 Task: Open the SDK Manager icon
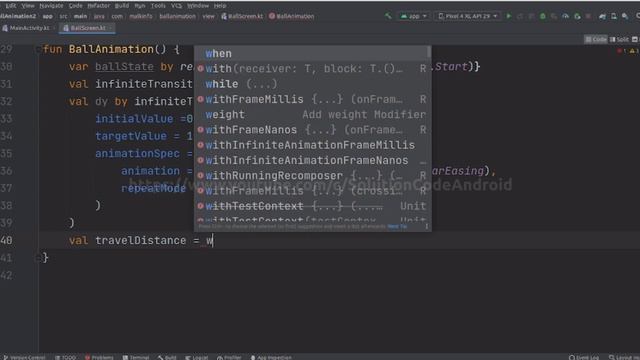[625, 16]
